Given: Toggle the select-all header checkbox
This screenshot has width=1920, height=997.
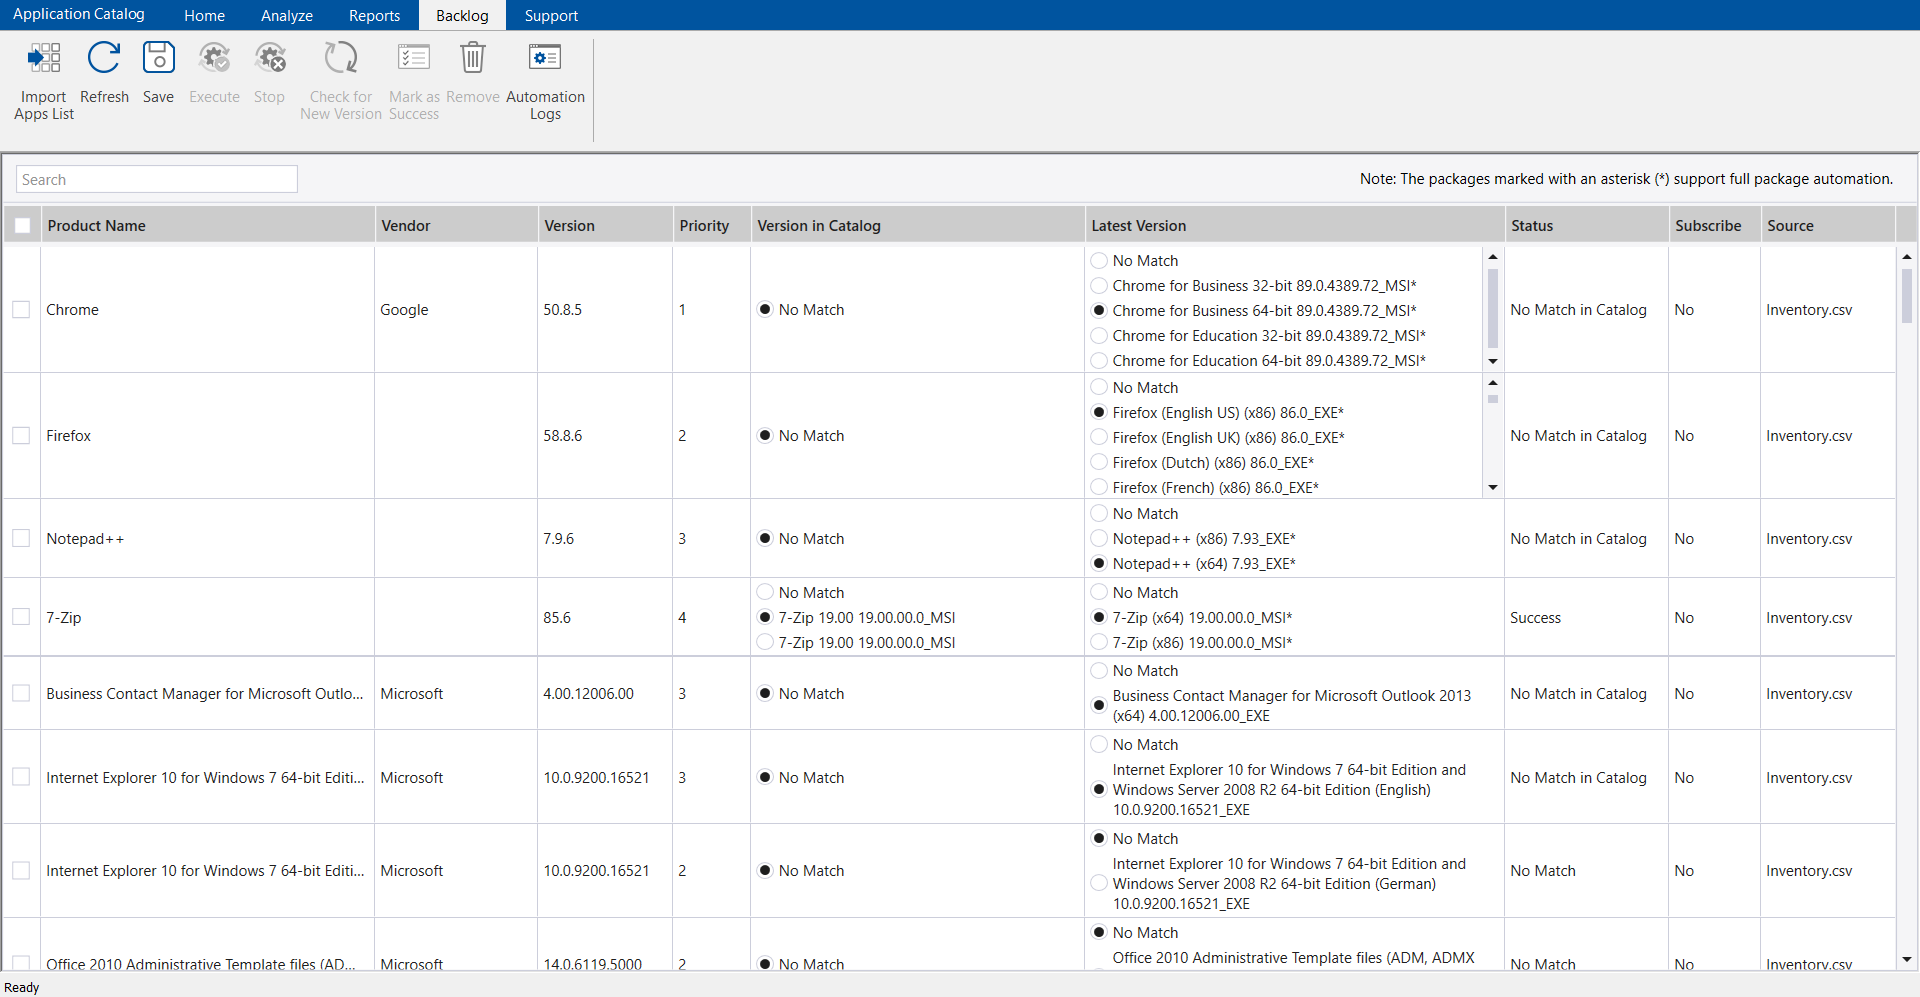Looking at the screenshot, I should click(22, 226).
